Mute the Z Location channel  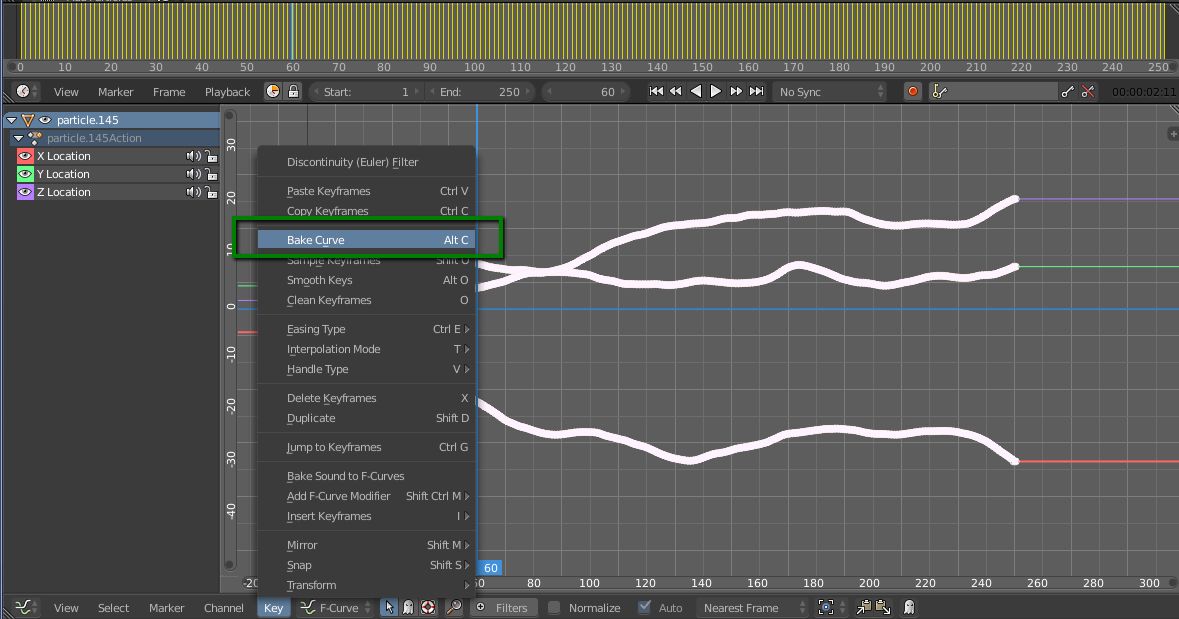[x=193, y=192]
